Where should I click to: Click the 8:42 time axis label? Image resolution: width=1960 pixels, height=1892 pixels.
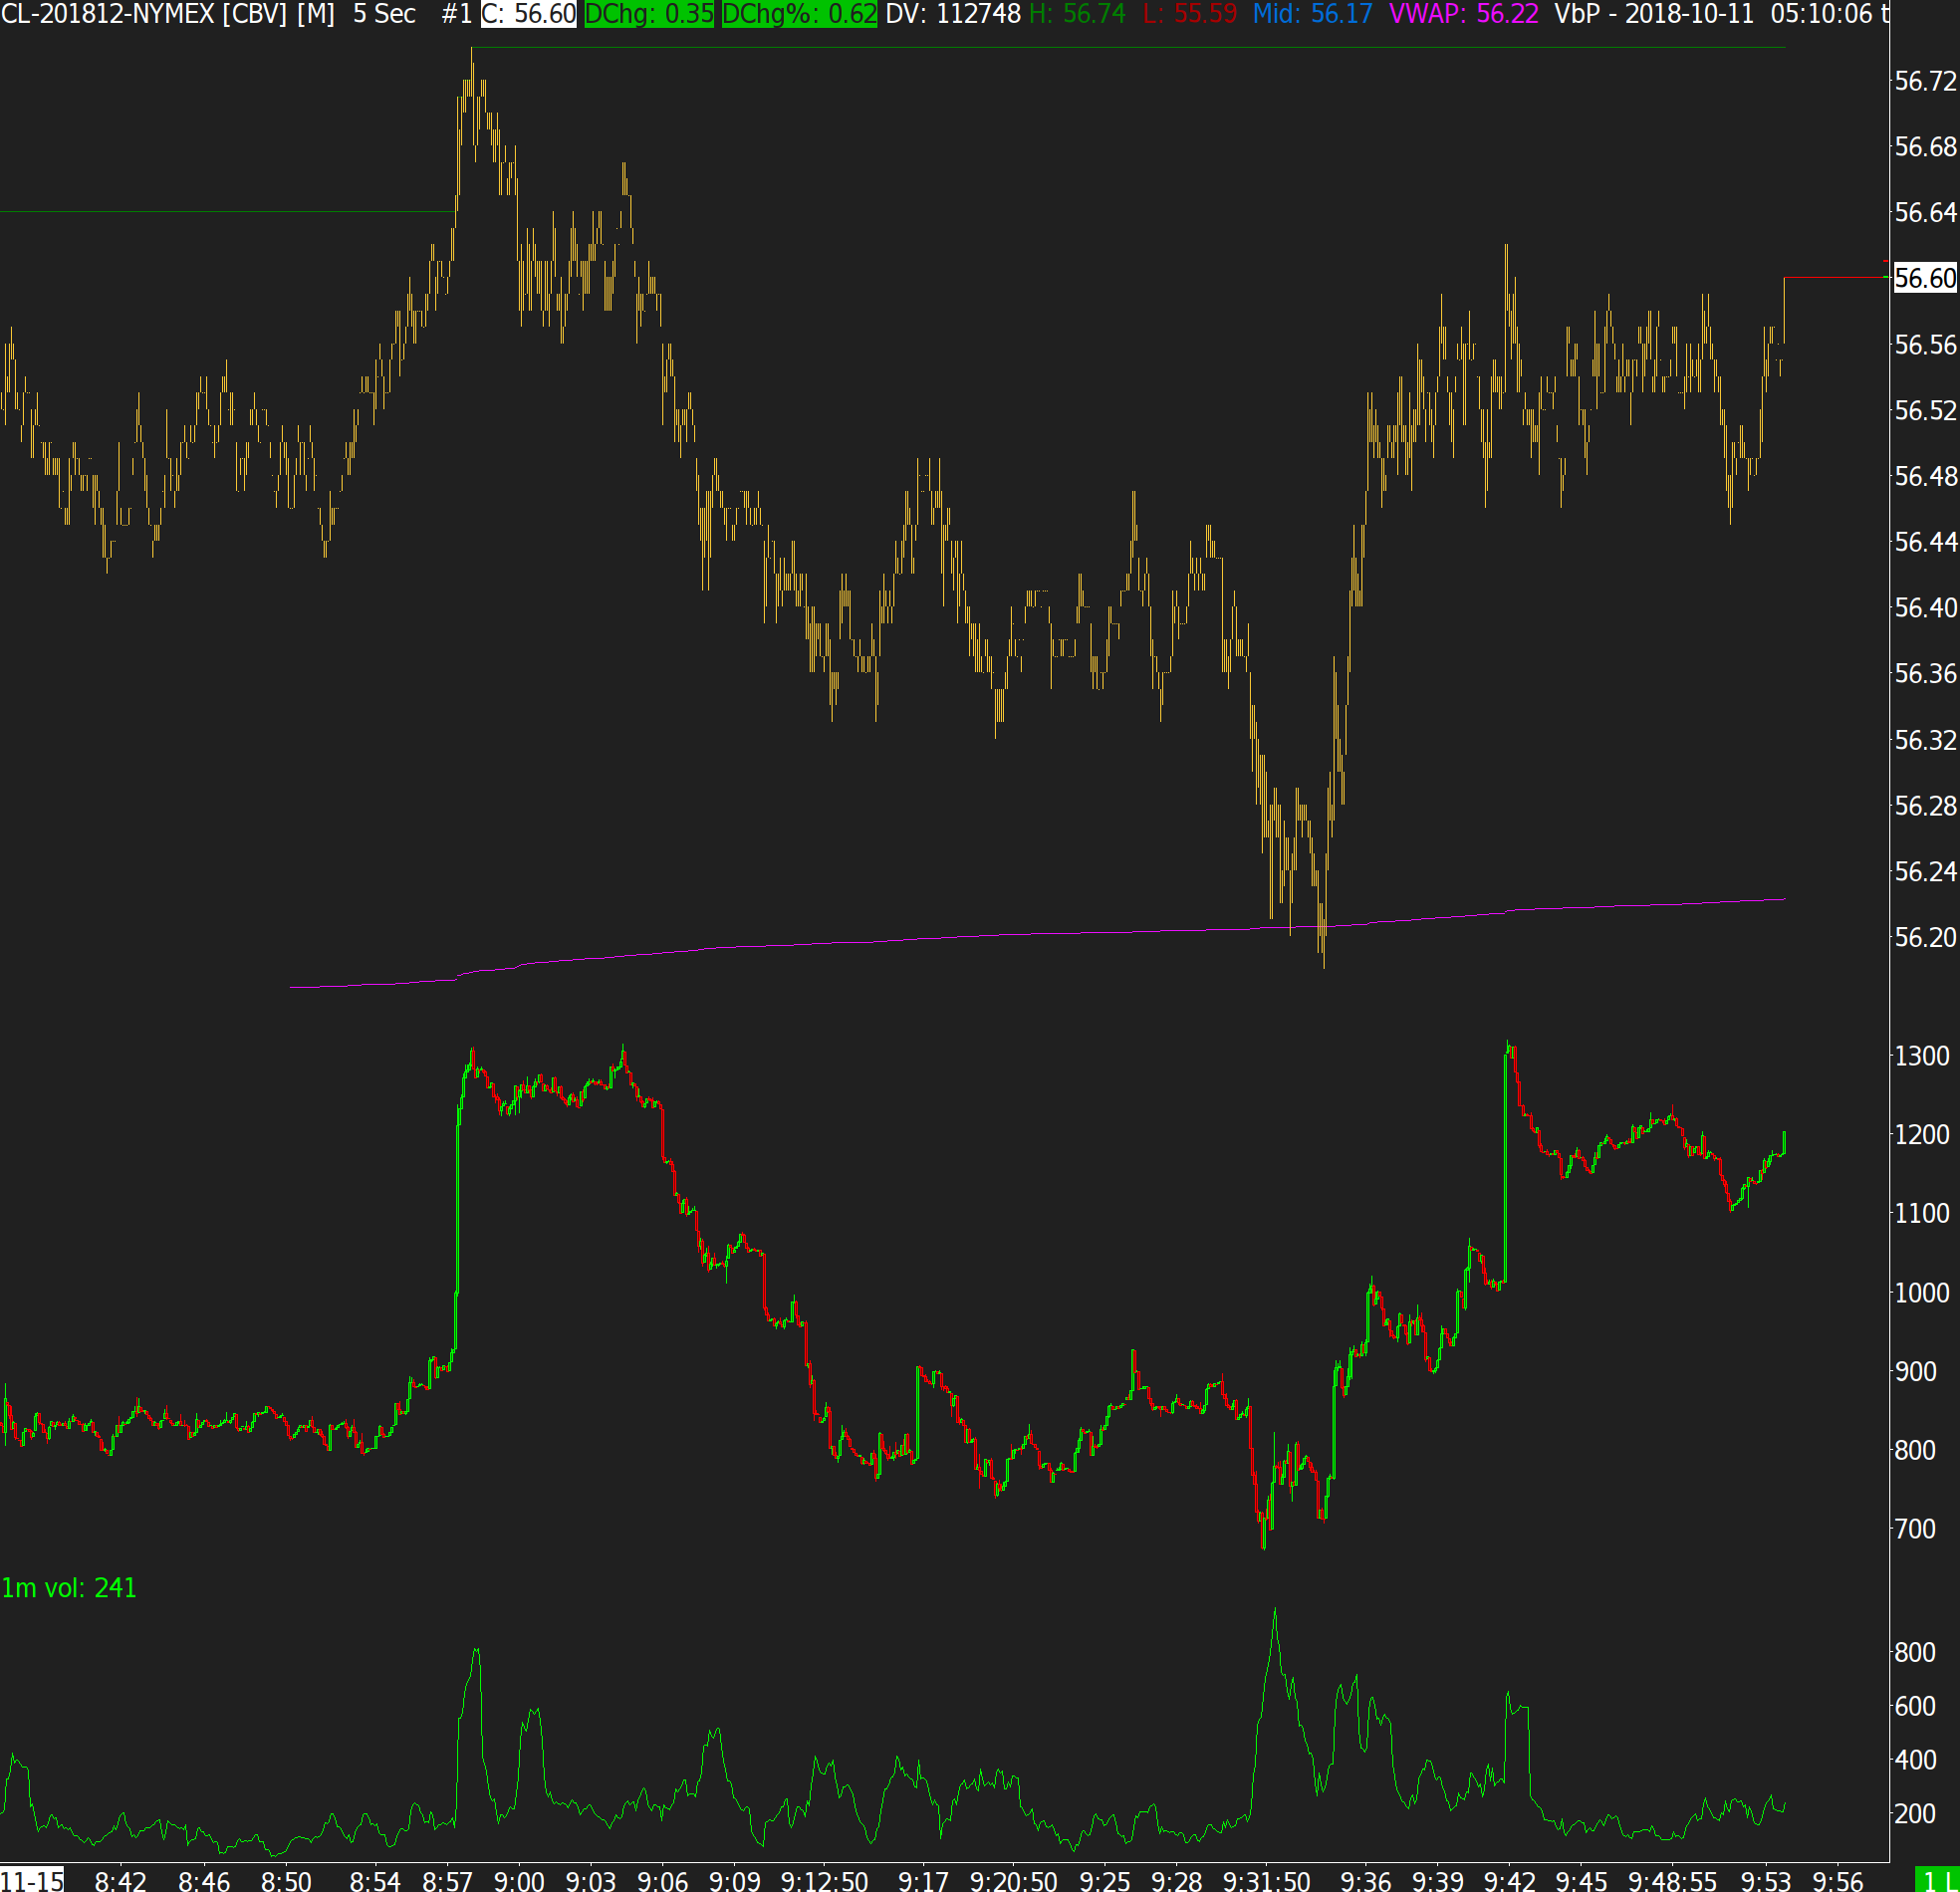coord(121,1880)
